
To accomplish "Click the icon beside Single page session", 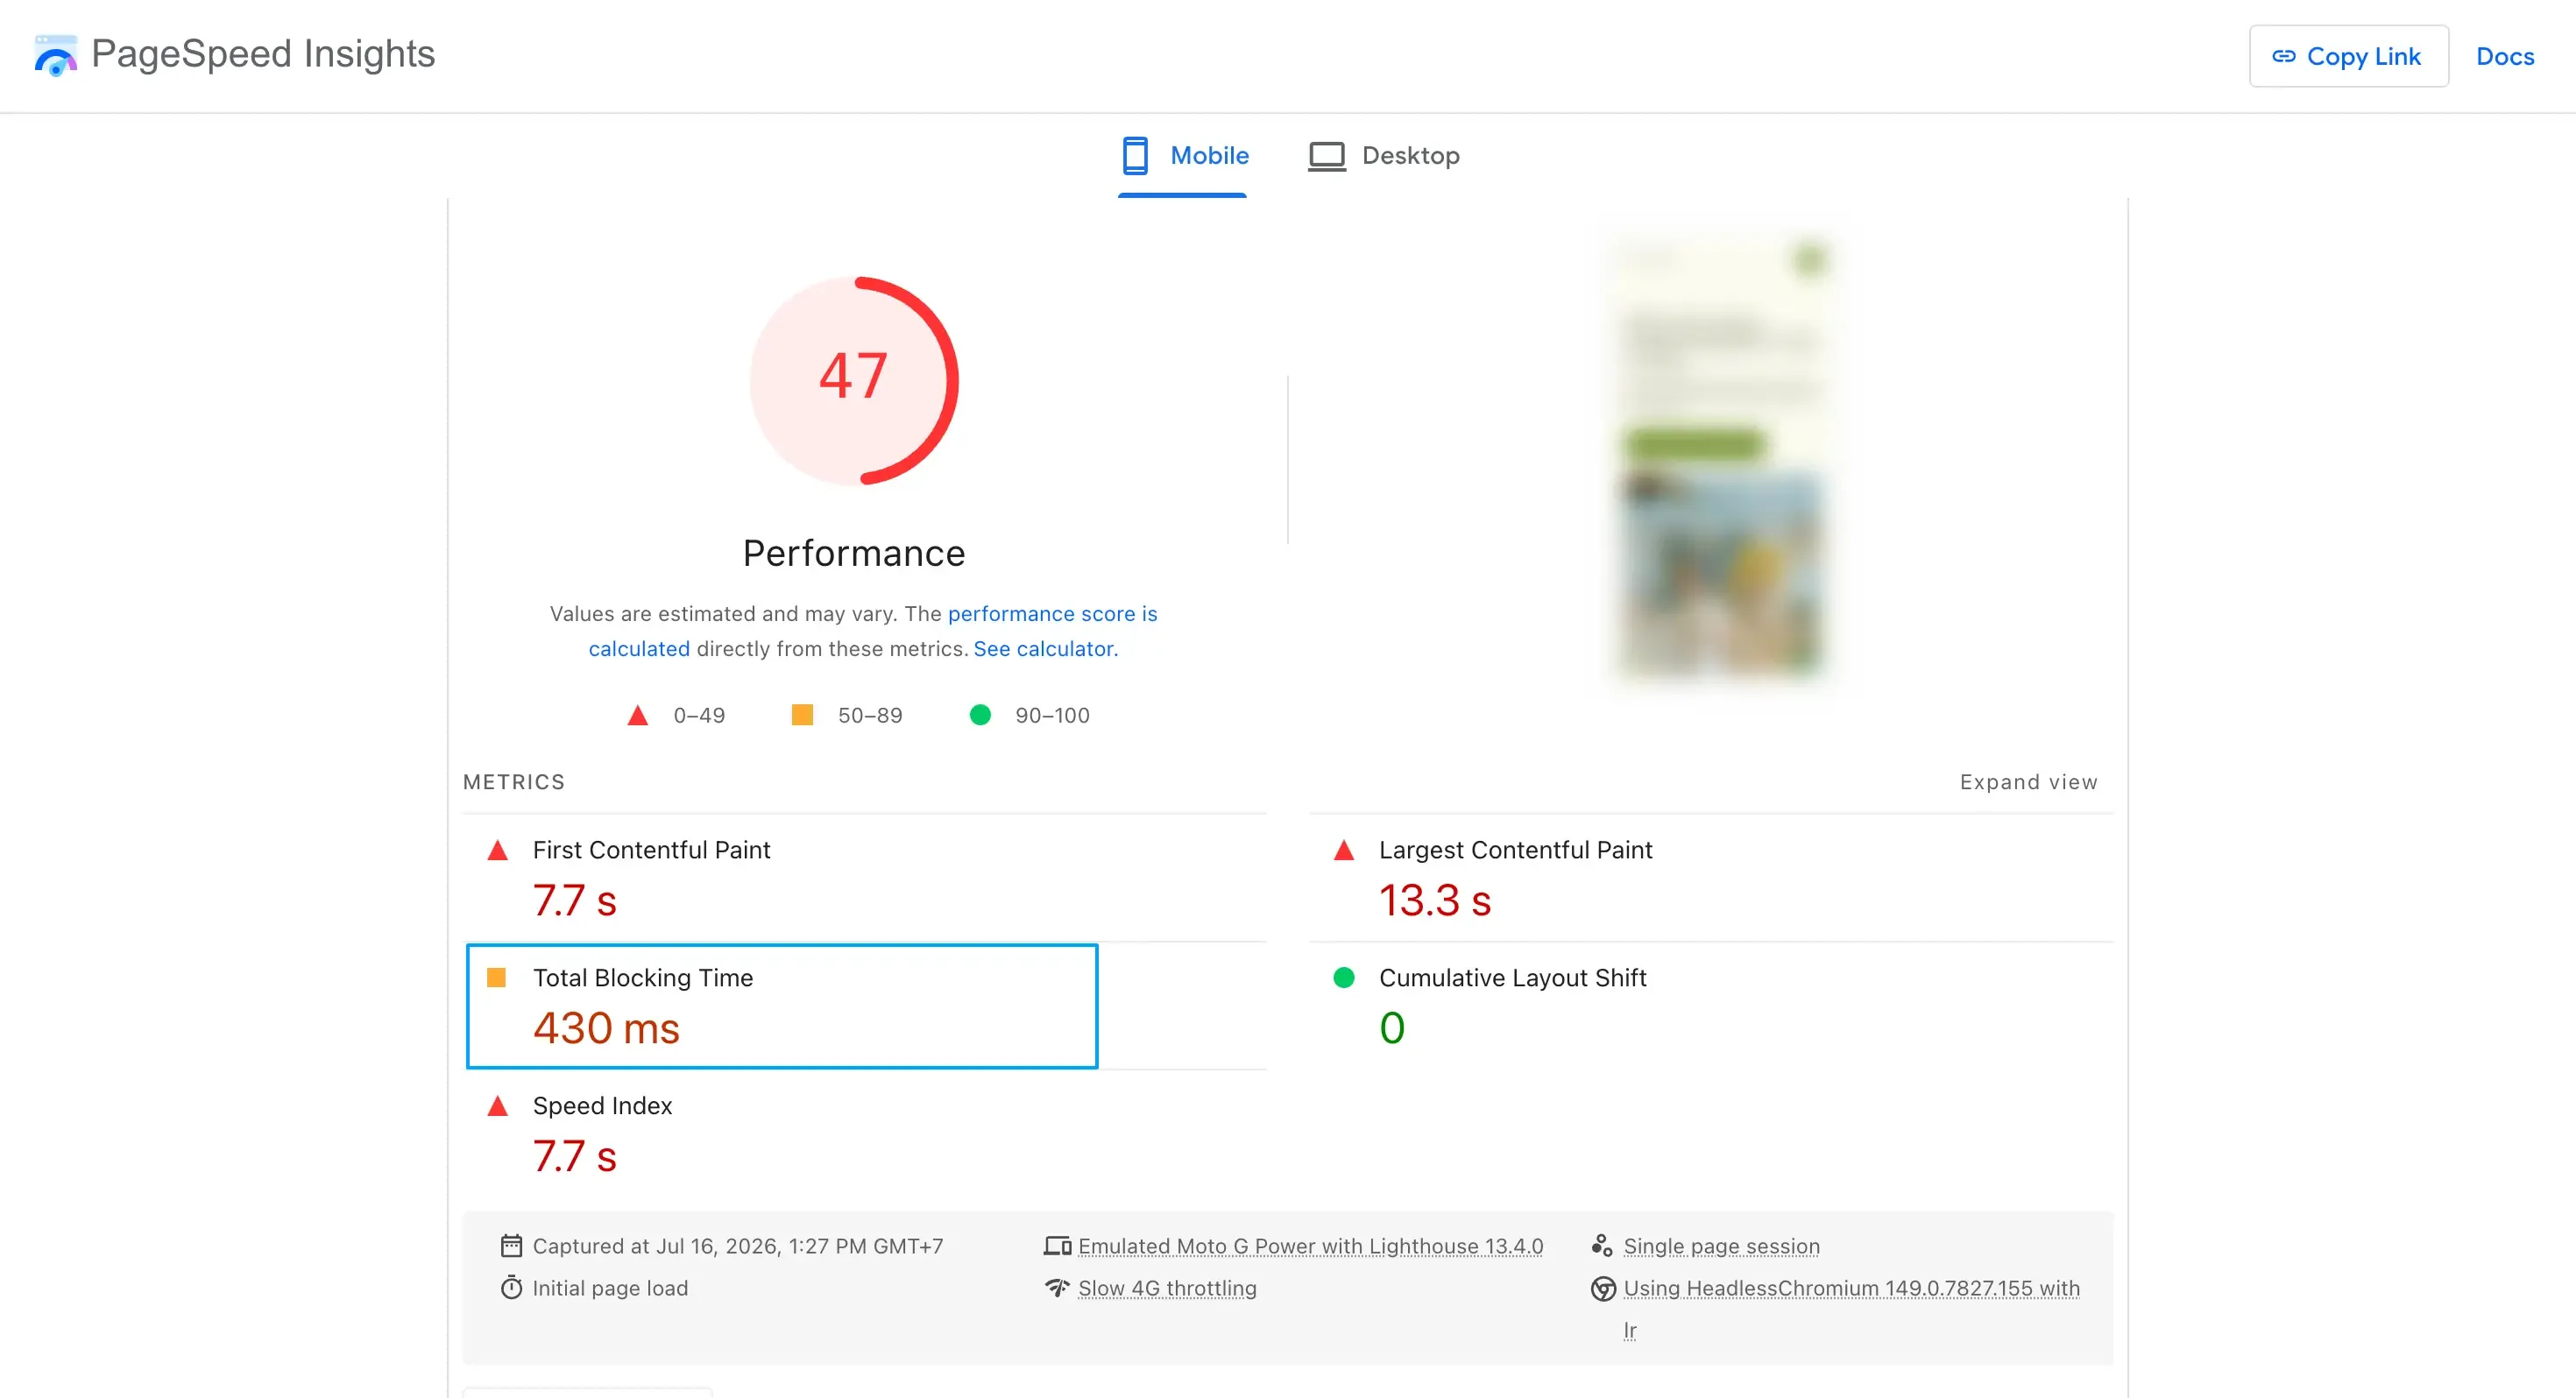I will (1602, 1246).
